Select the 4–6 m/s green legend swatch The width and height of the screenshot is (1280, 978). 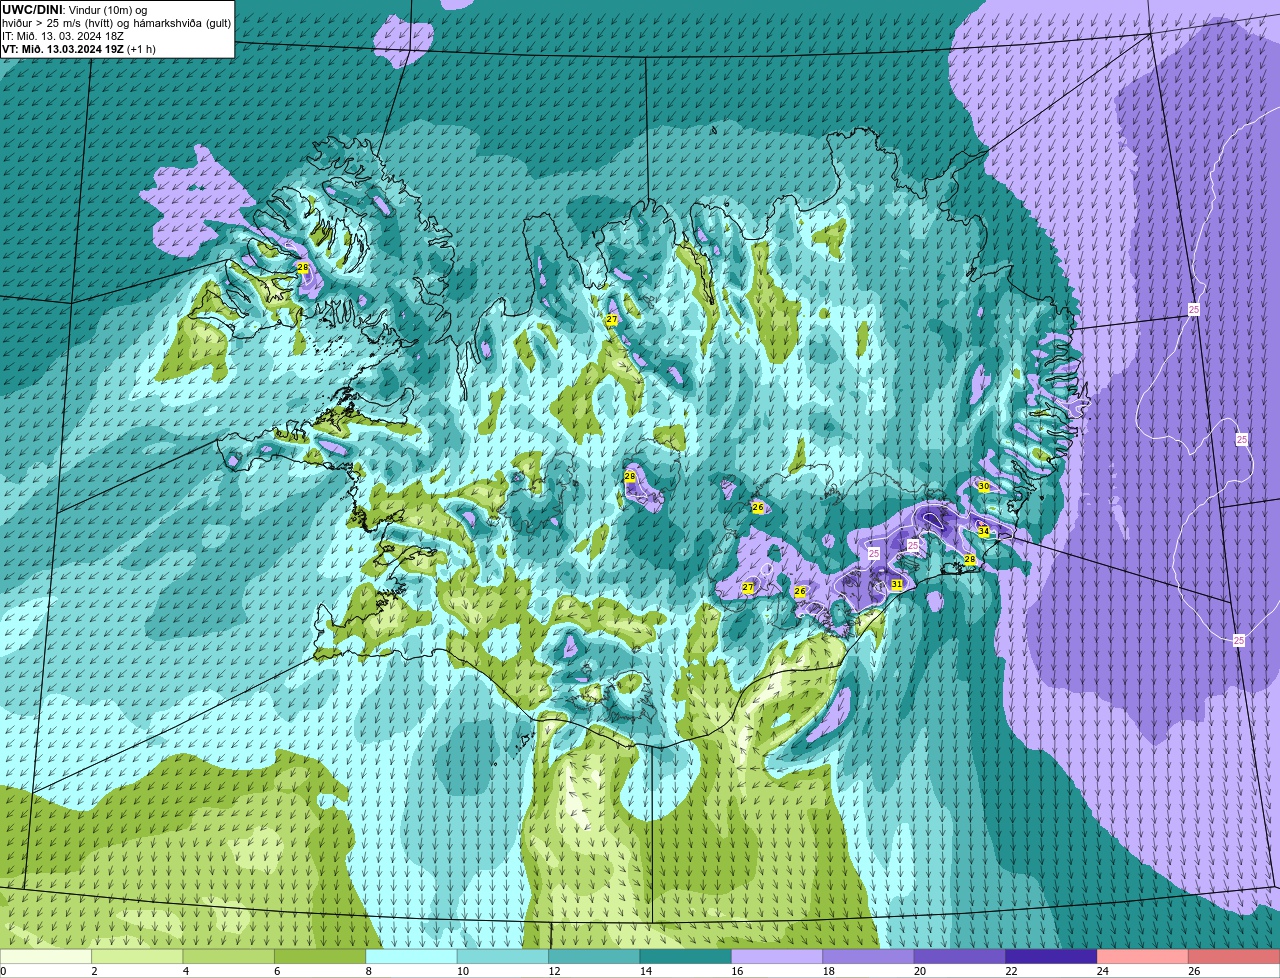(x=228, y=956)
